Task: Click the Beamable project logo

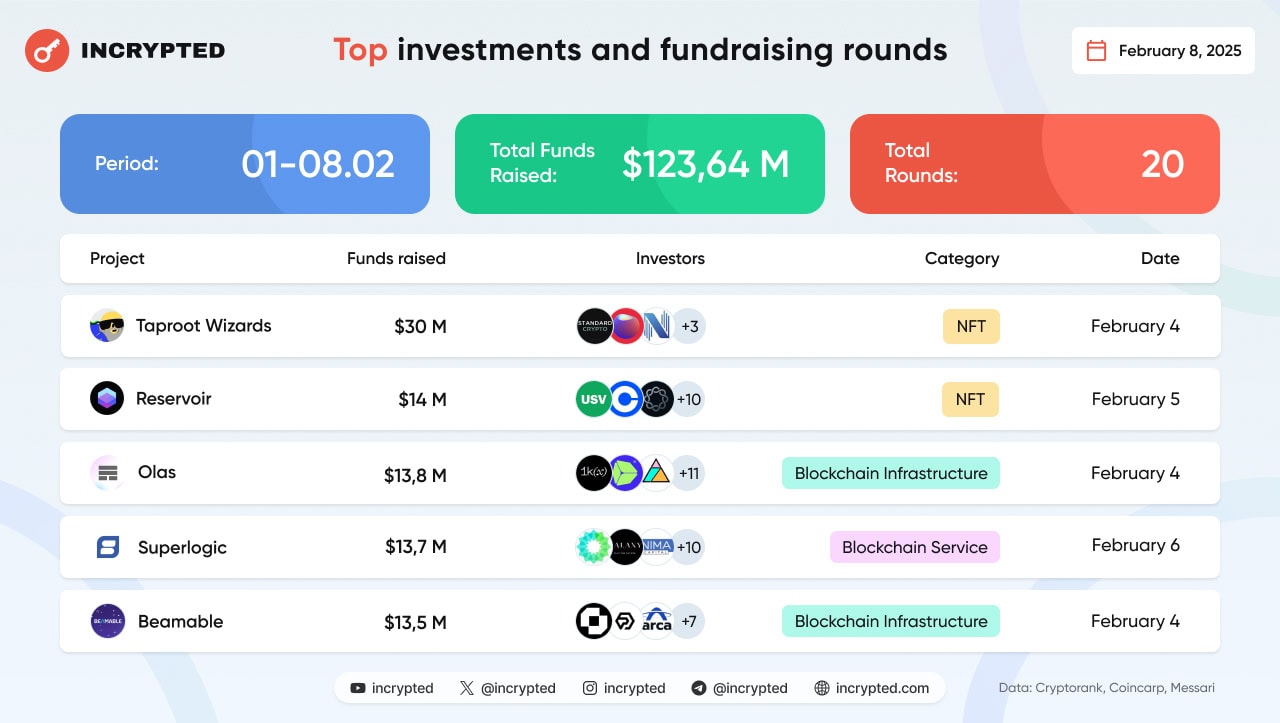Action: click(107, 621)
